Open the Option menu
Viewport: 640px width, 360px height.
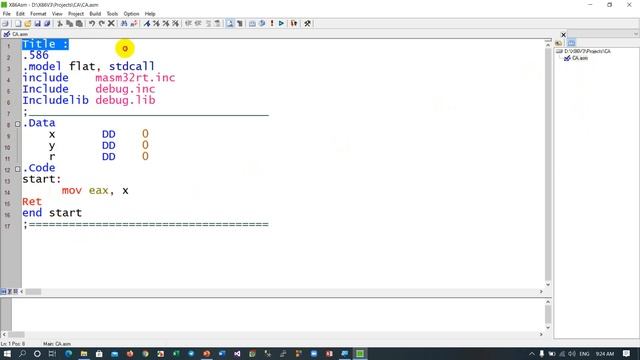point(131,14)
